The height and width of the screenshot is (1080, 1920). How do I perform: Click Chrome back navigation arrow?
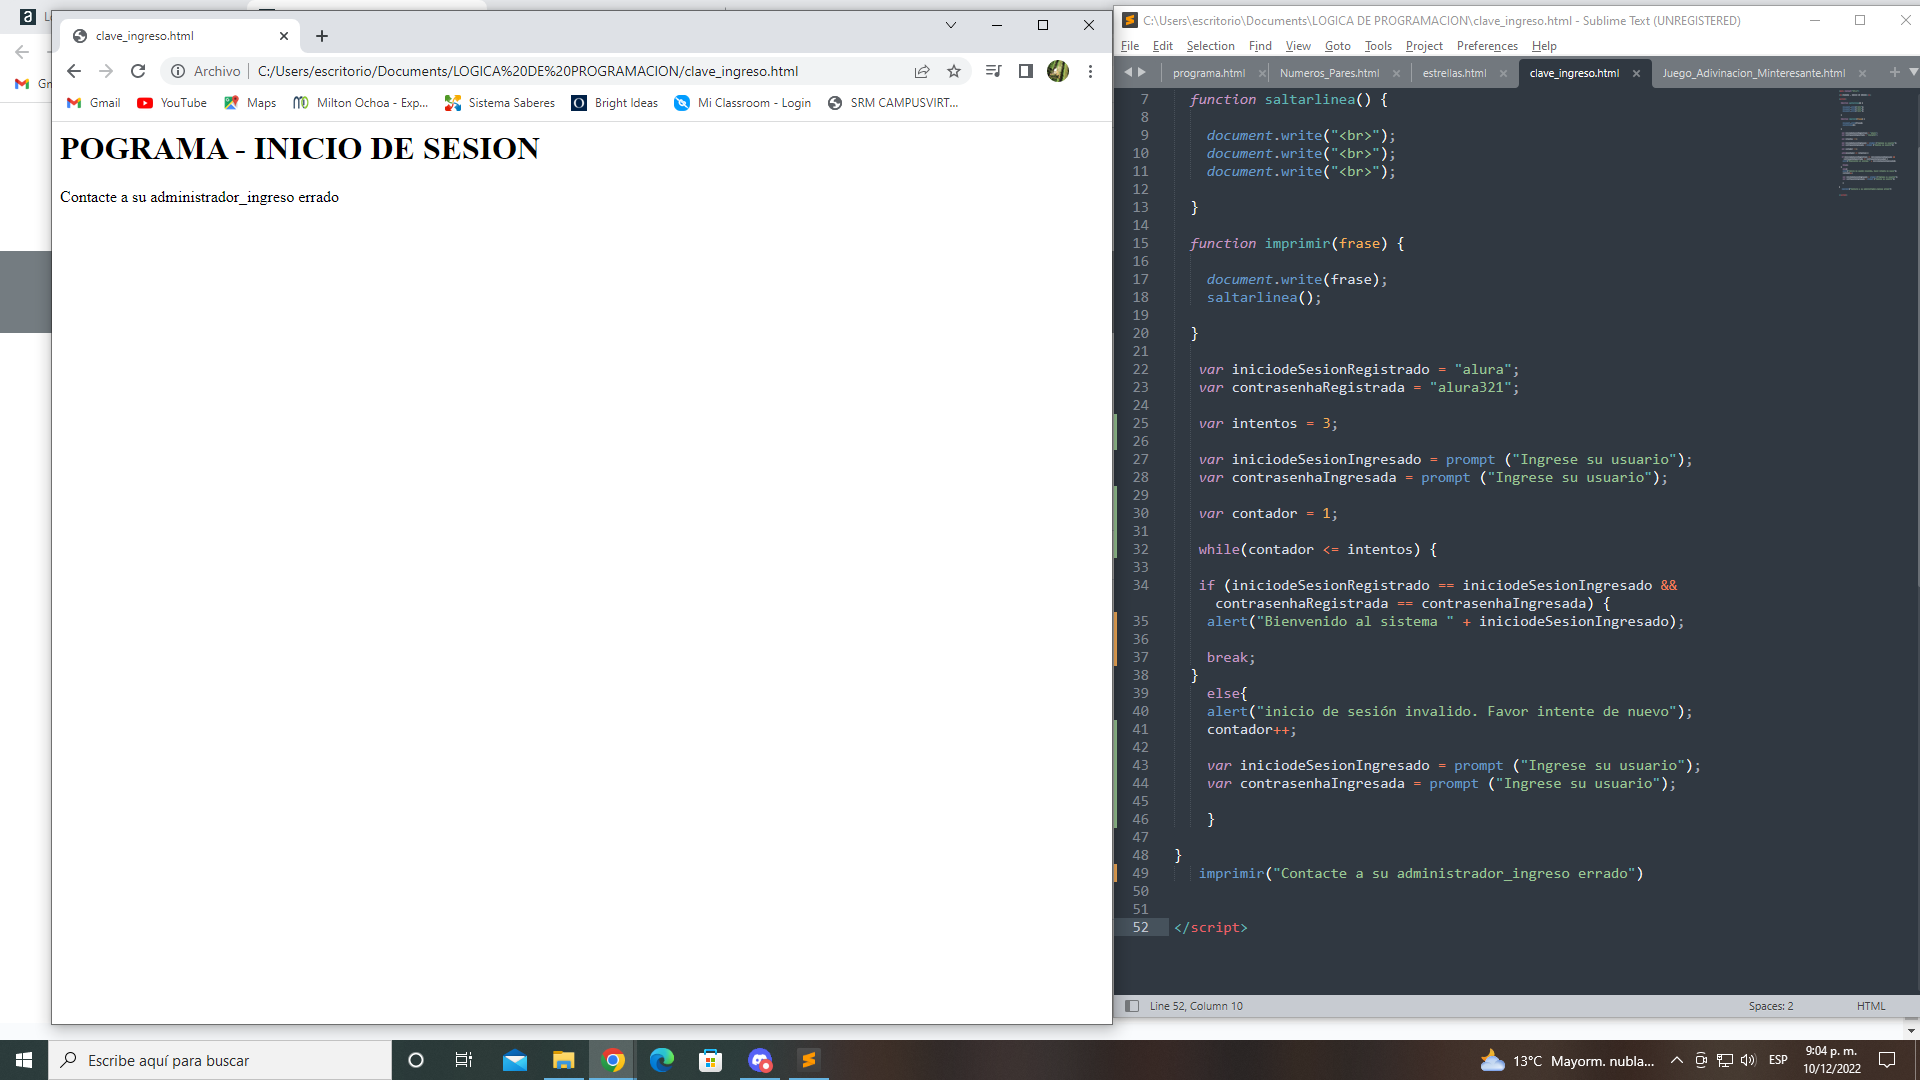tap(74, 71)
